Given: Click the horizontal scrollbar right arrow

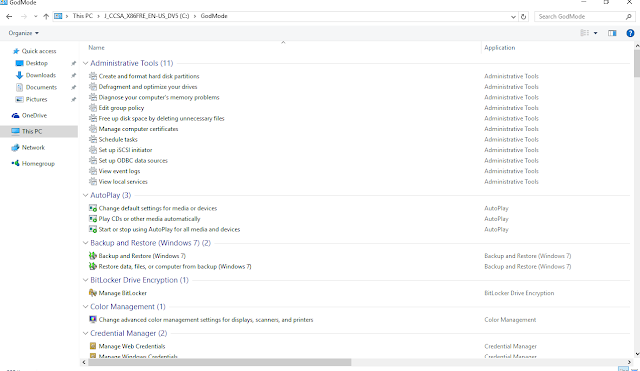Looking at the screenshot, I should tap(629, 362).
